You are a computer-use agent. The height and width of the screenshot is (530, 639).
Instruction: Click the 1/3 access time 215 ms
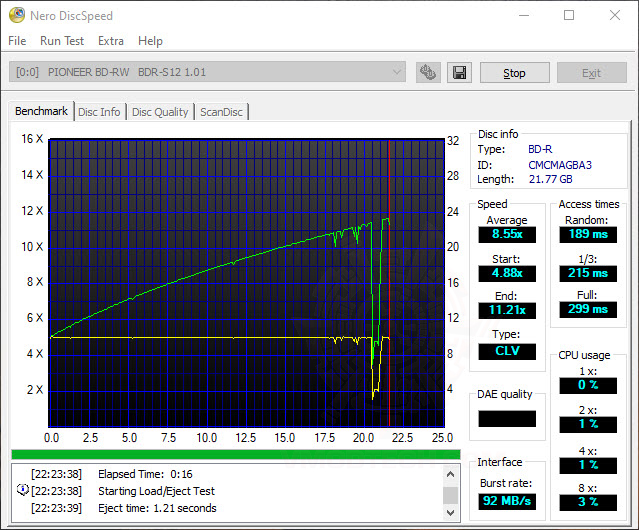[588, 273]
